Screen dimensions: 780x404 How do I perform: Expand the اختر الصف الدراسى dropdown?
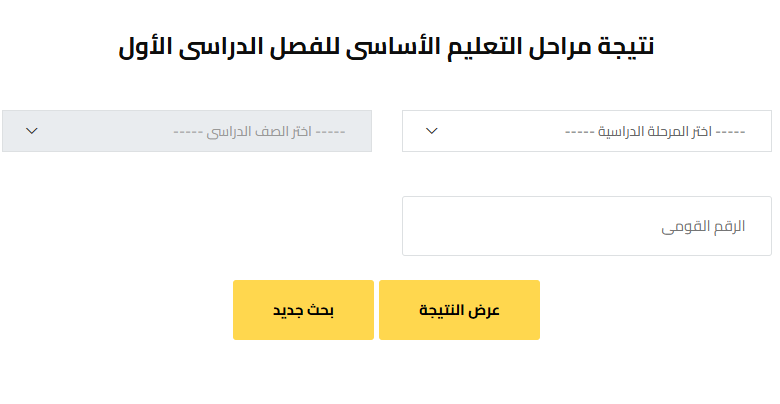coord(187,131)
